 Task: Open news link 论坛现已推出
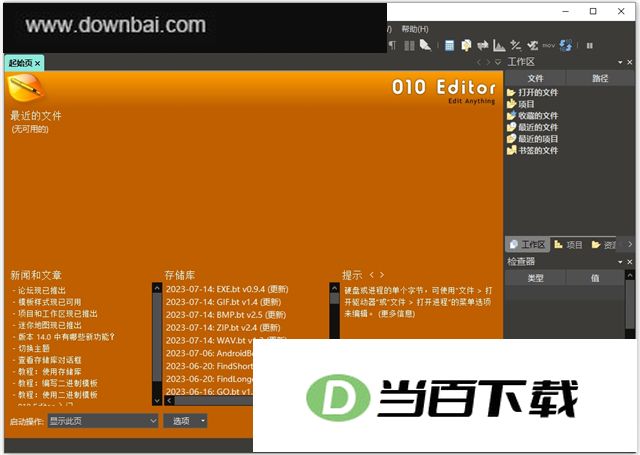(42, 291)
